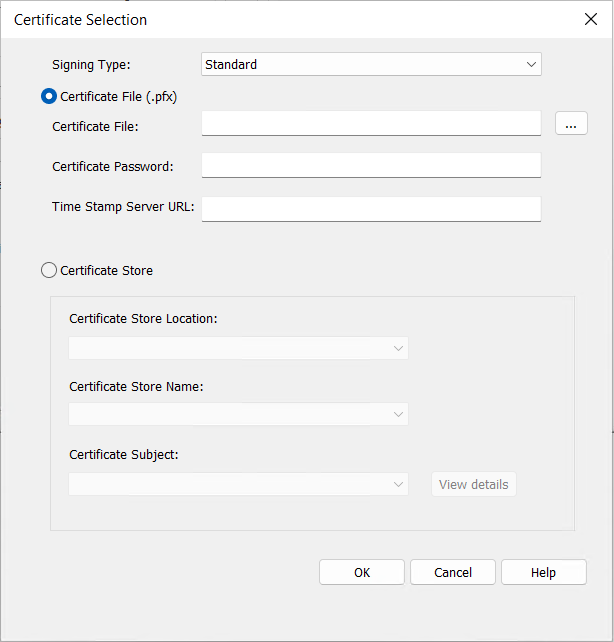Click the Certificate File path input field
The height and width of the screenshot is (642, 614).
[371, 123]
